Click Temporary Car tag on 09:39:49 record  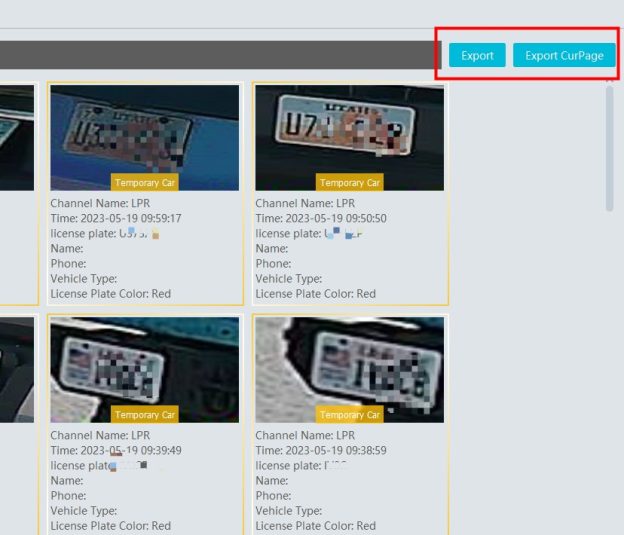tap(144, 414)
